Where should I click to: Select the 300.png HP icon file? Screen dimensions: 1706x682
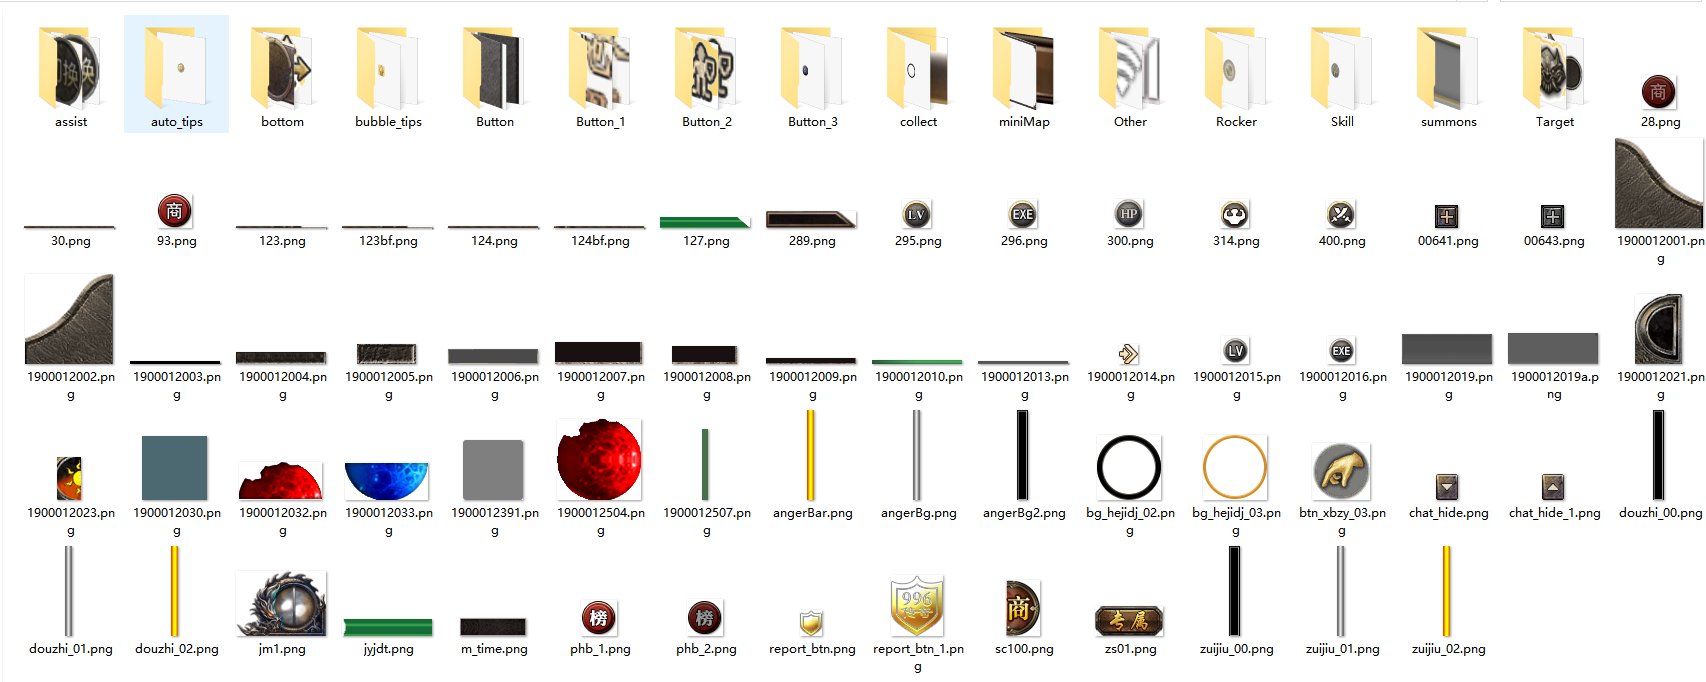(1129, 214)
